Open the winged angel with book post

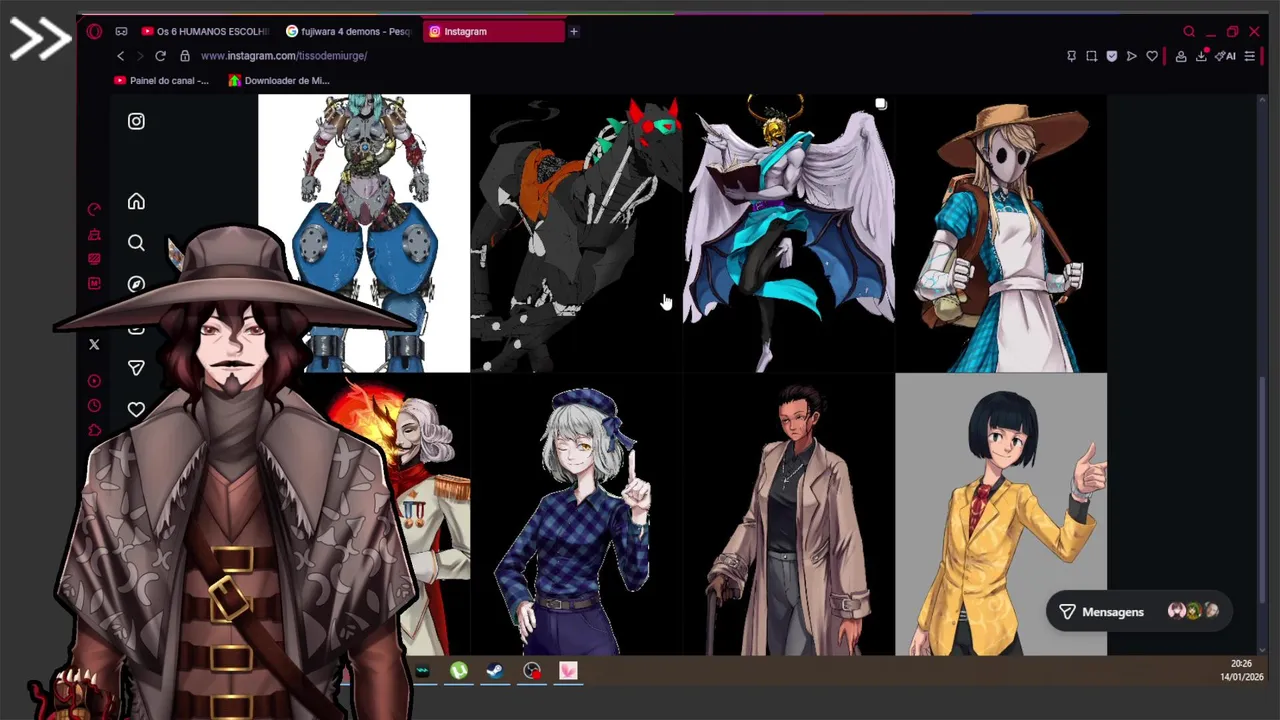click(x=788, y=233)
